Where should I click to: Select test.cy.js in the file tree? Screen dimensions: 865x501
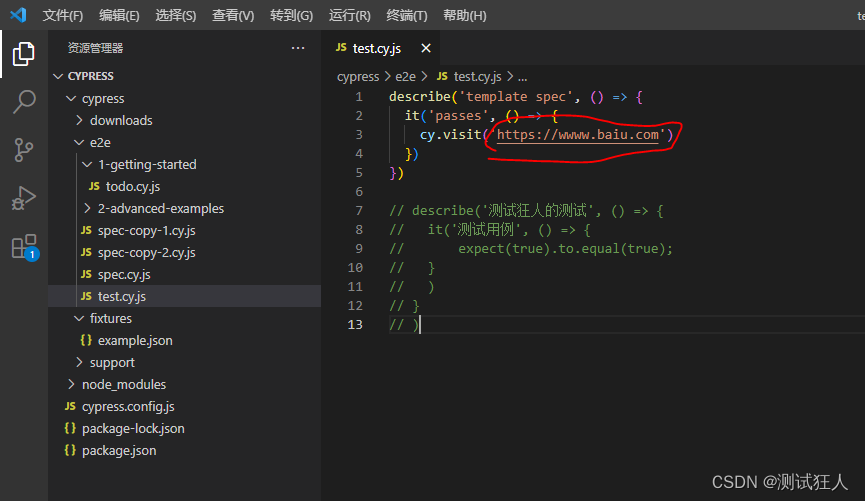pyautogui.click(x=185, y=296)
